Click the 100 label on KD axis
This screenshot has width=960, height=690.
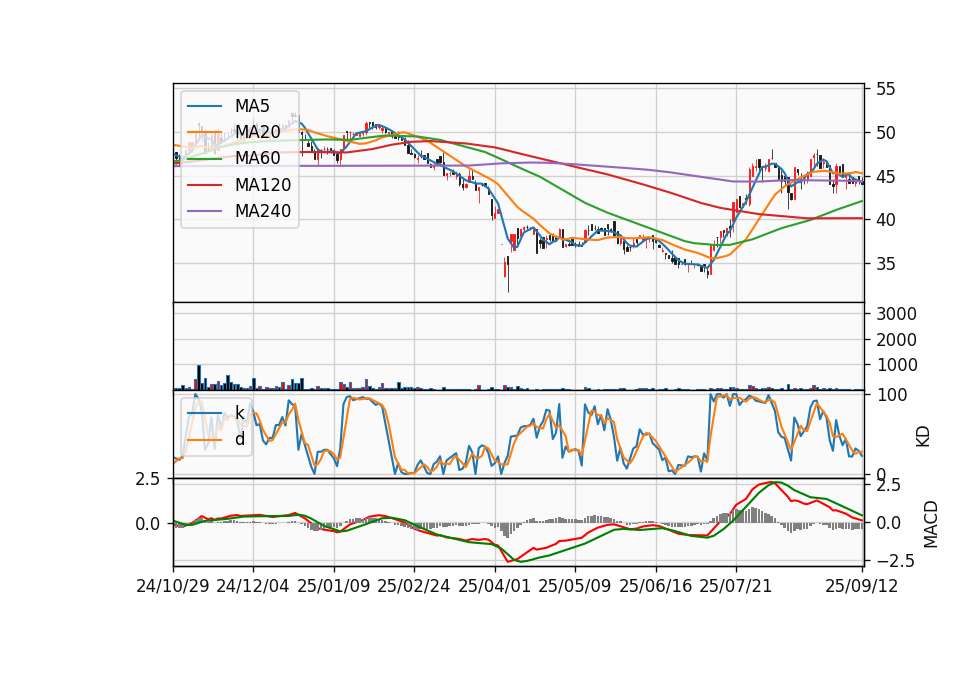coord(892,395)
